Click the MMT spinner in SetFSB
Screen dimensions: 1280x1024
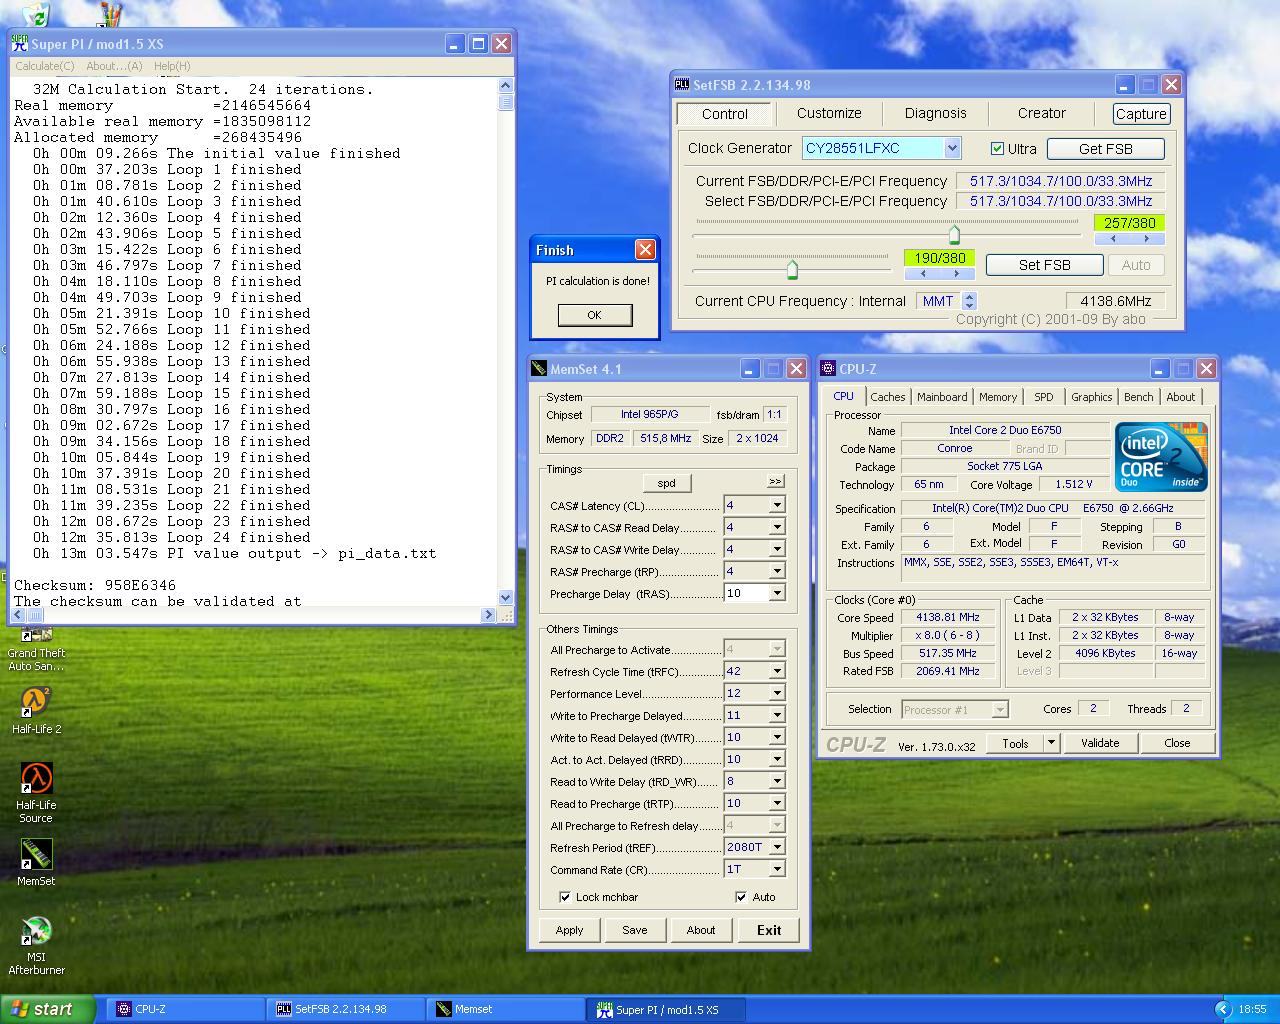point(968,301)
